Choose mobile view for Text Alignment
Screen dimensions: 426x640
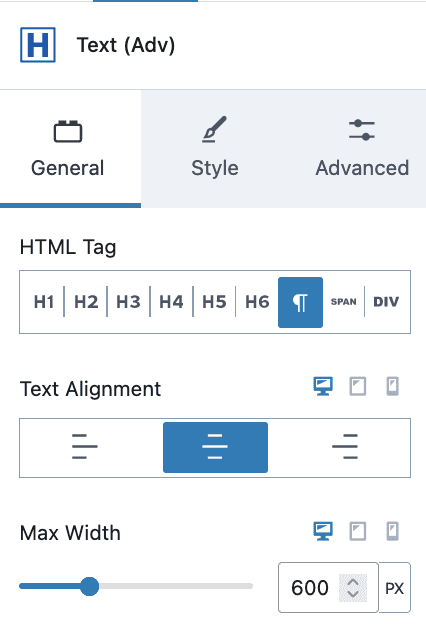393,386
